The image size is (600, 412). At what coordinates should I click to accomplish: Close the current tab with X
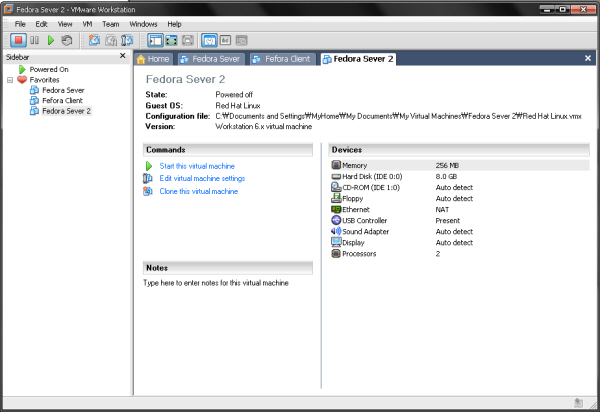pyautogui.click(x=588, y=58)
